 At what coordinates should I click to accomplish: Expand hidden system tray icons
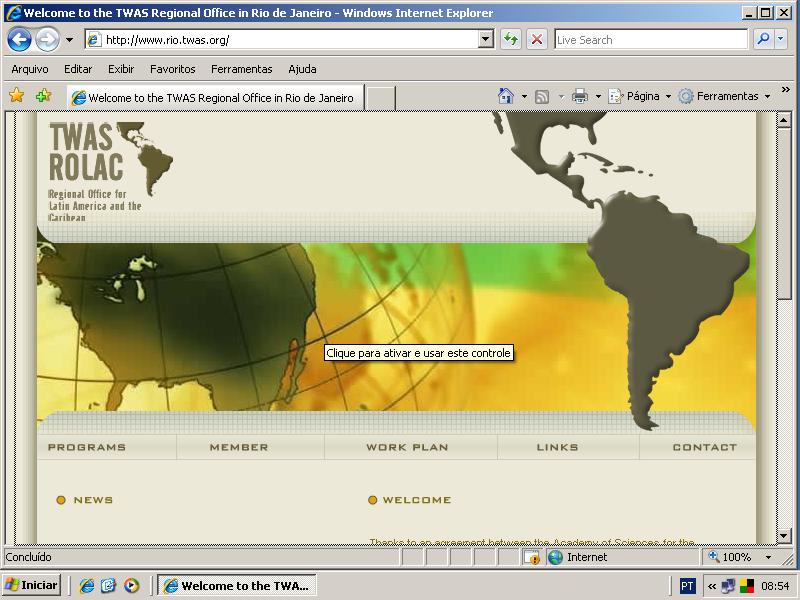(712, 586)
